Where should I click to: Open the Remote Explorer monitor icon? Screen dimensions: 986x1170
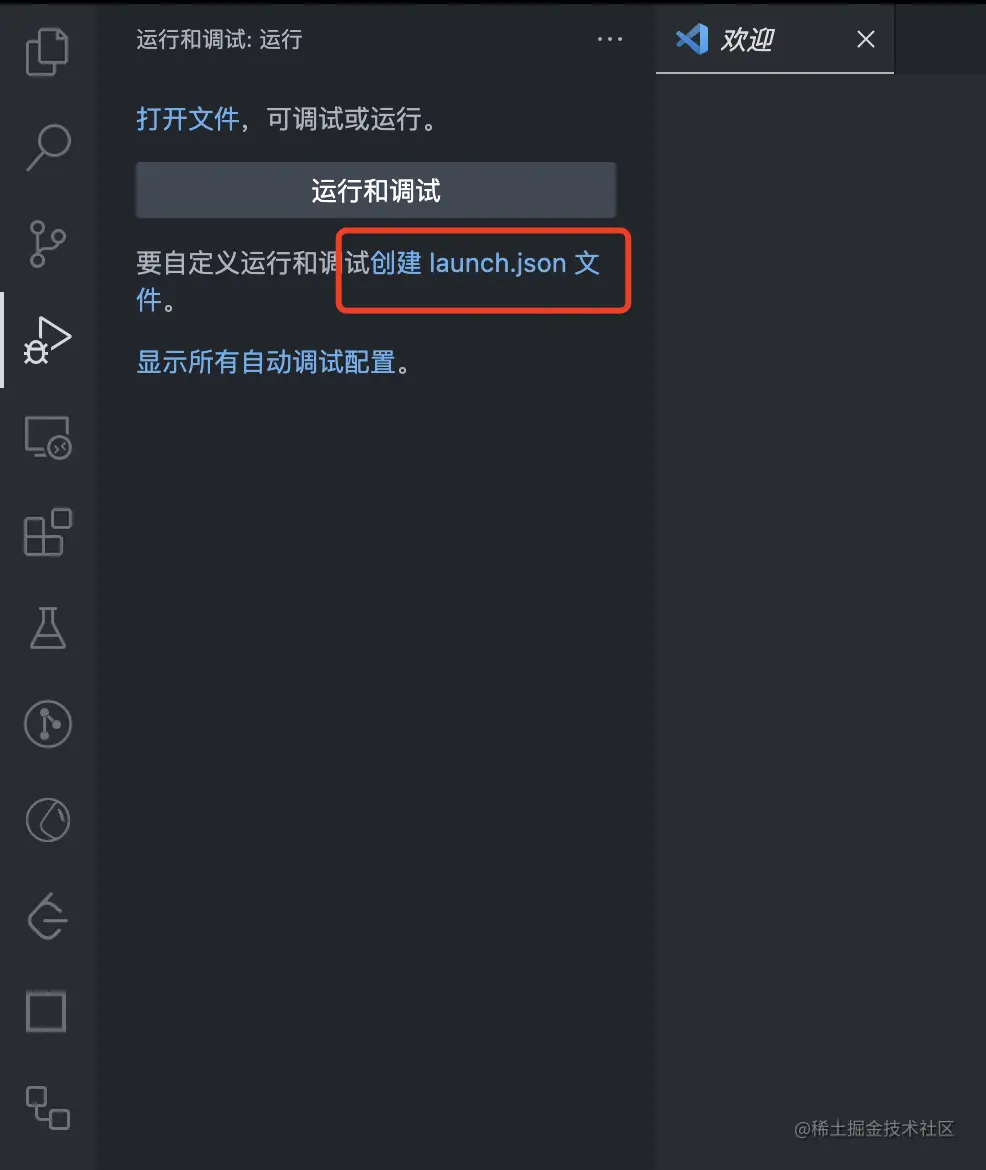click(48, 437)
